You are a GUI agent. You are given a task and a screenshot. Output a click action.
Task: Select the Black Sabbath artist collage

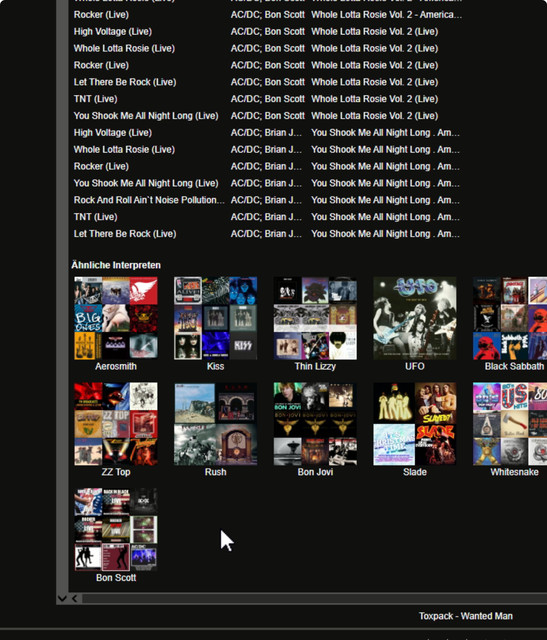pos(510,318)
